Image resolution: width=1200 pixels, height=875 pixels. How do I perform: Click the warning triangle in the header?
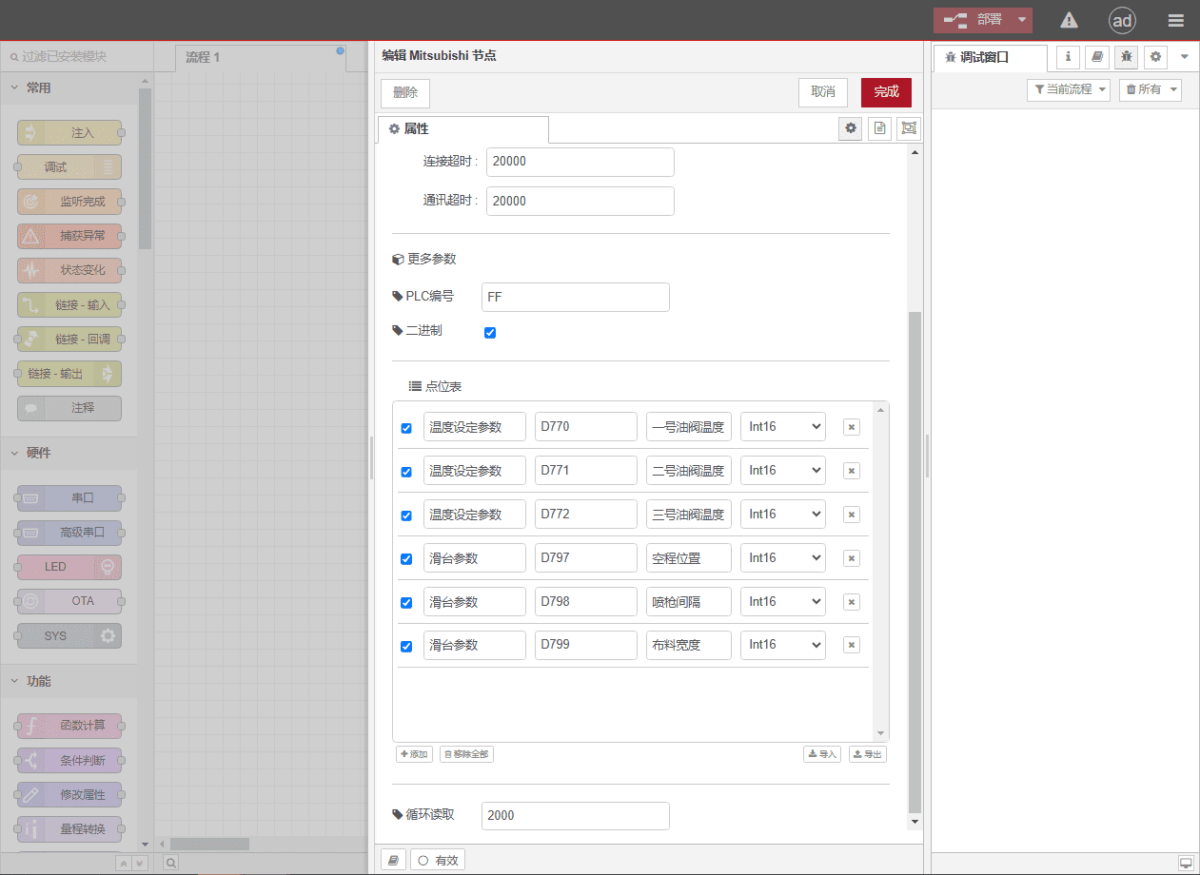(x=1068, y=20)
